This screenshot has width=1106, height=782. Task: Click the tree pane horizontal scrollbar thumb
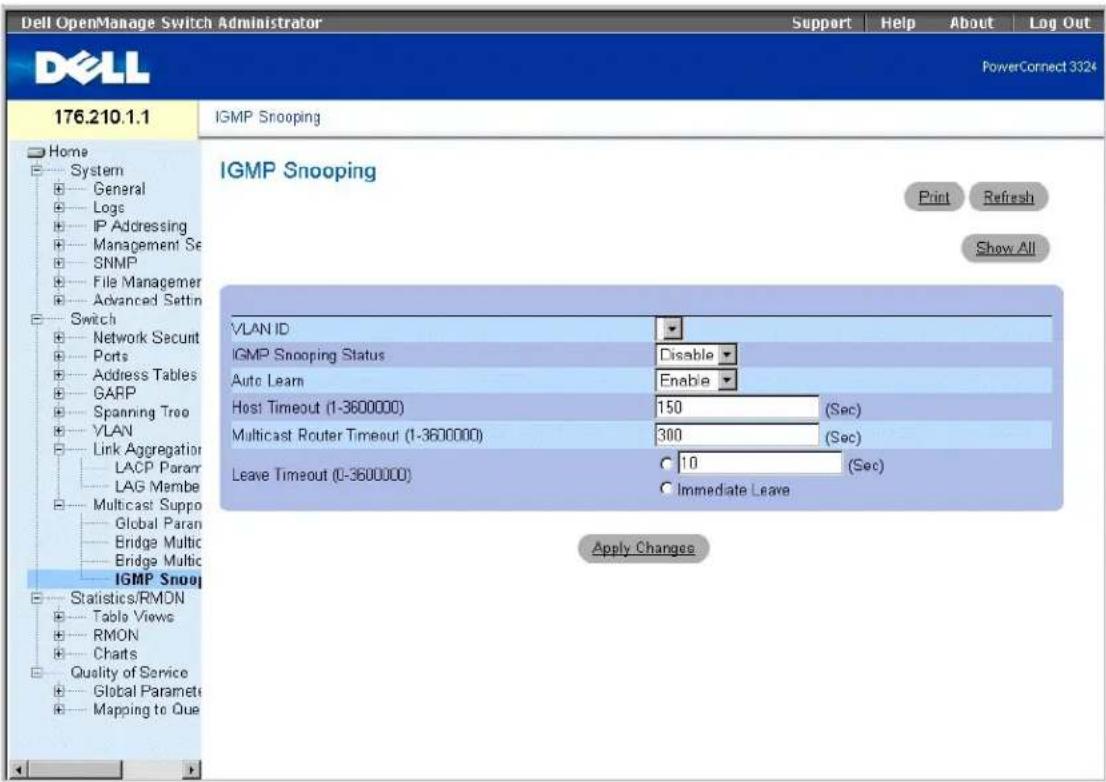pos(75,769)
